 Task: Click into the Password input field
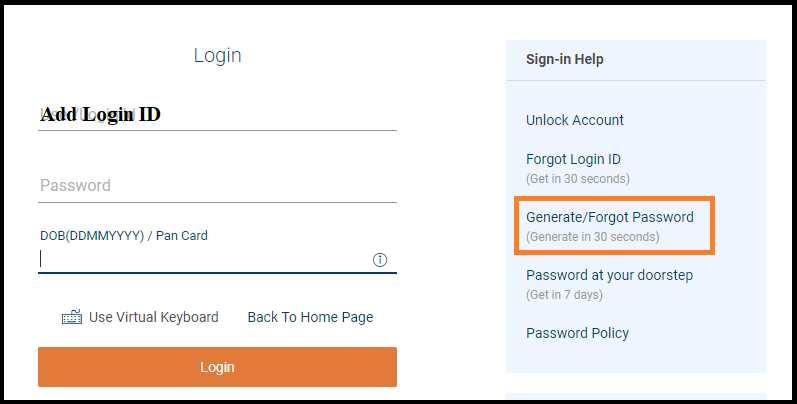coord(217,186)
